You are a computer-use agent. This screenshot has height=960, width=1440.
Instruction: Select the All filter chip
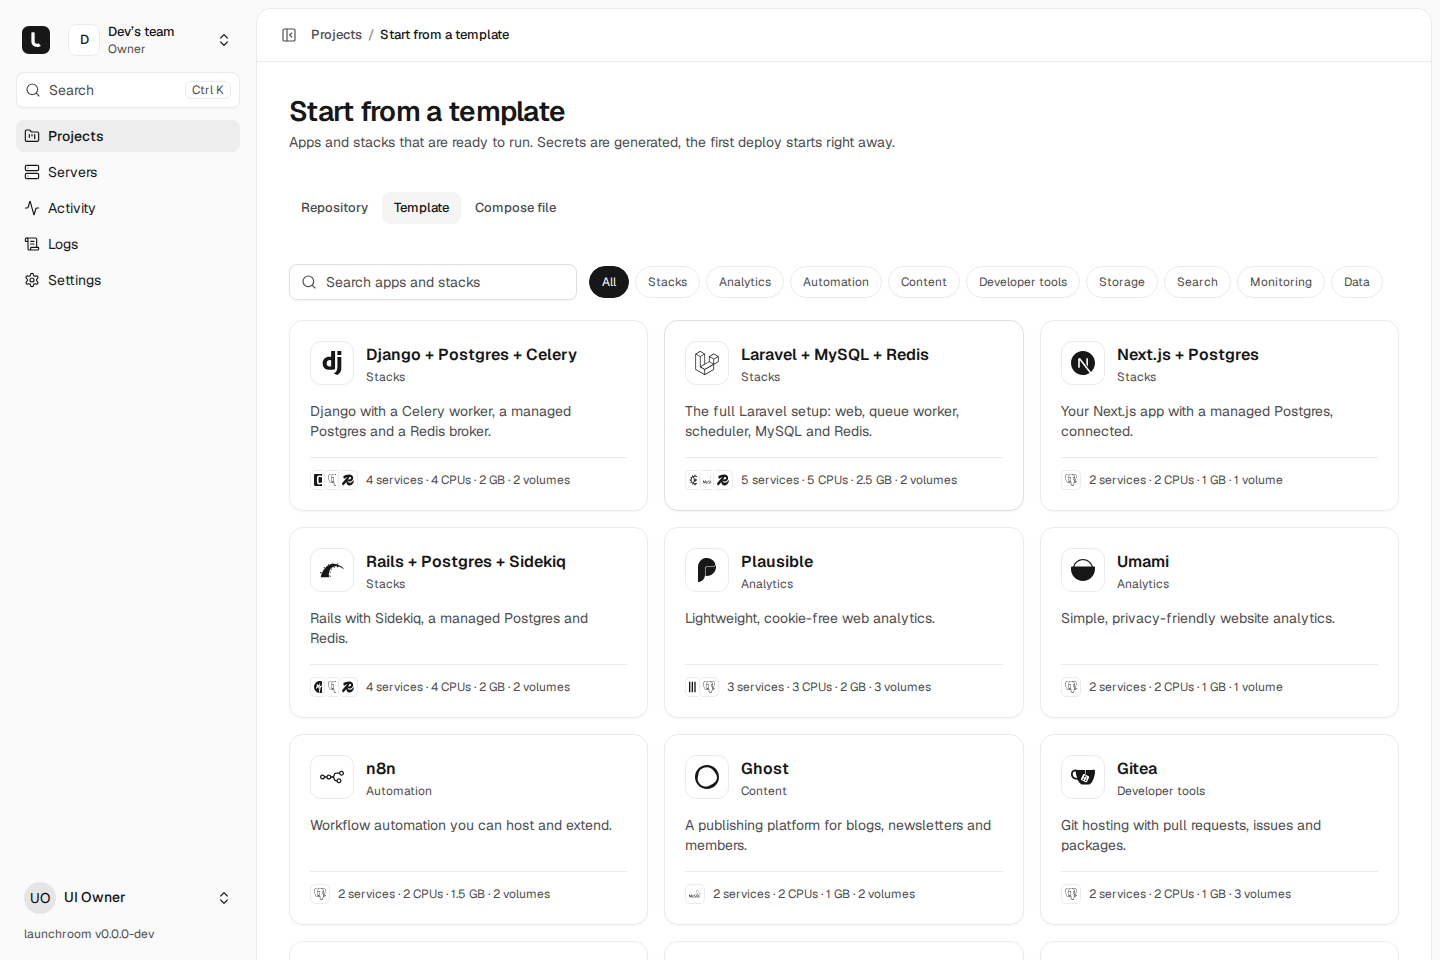tap(609, 282)
